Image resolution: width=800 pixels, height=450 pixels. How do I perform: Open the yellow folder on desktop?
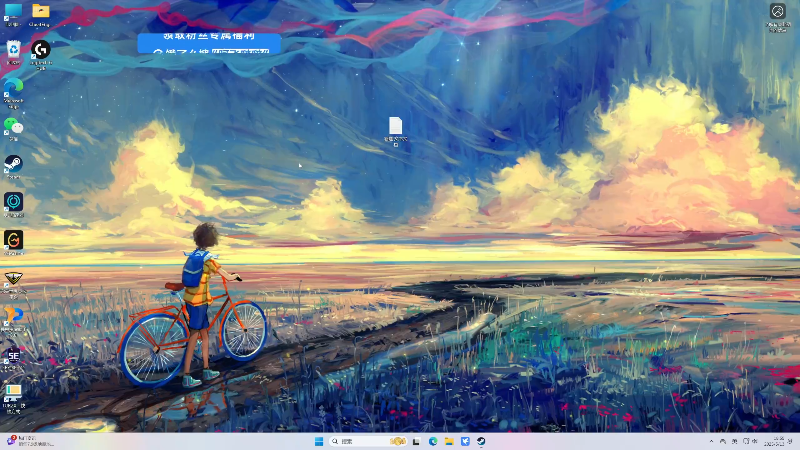tap(40, 14)
